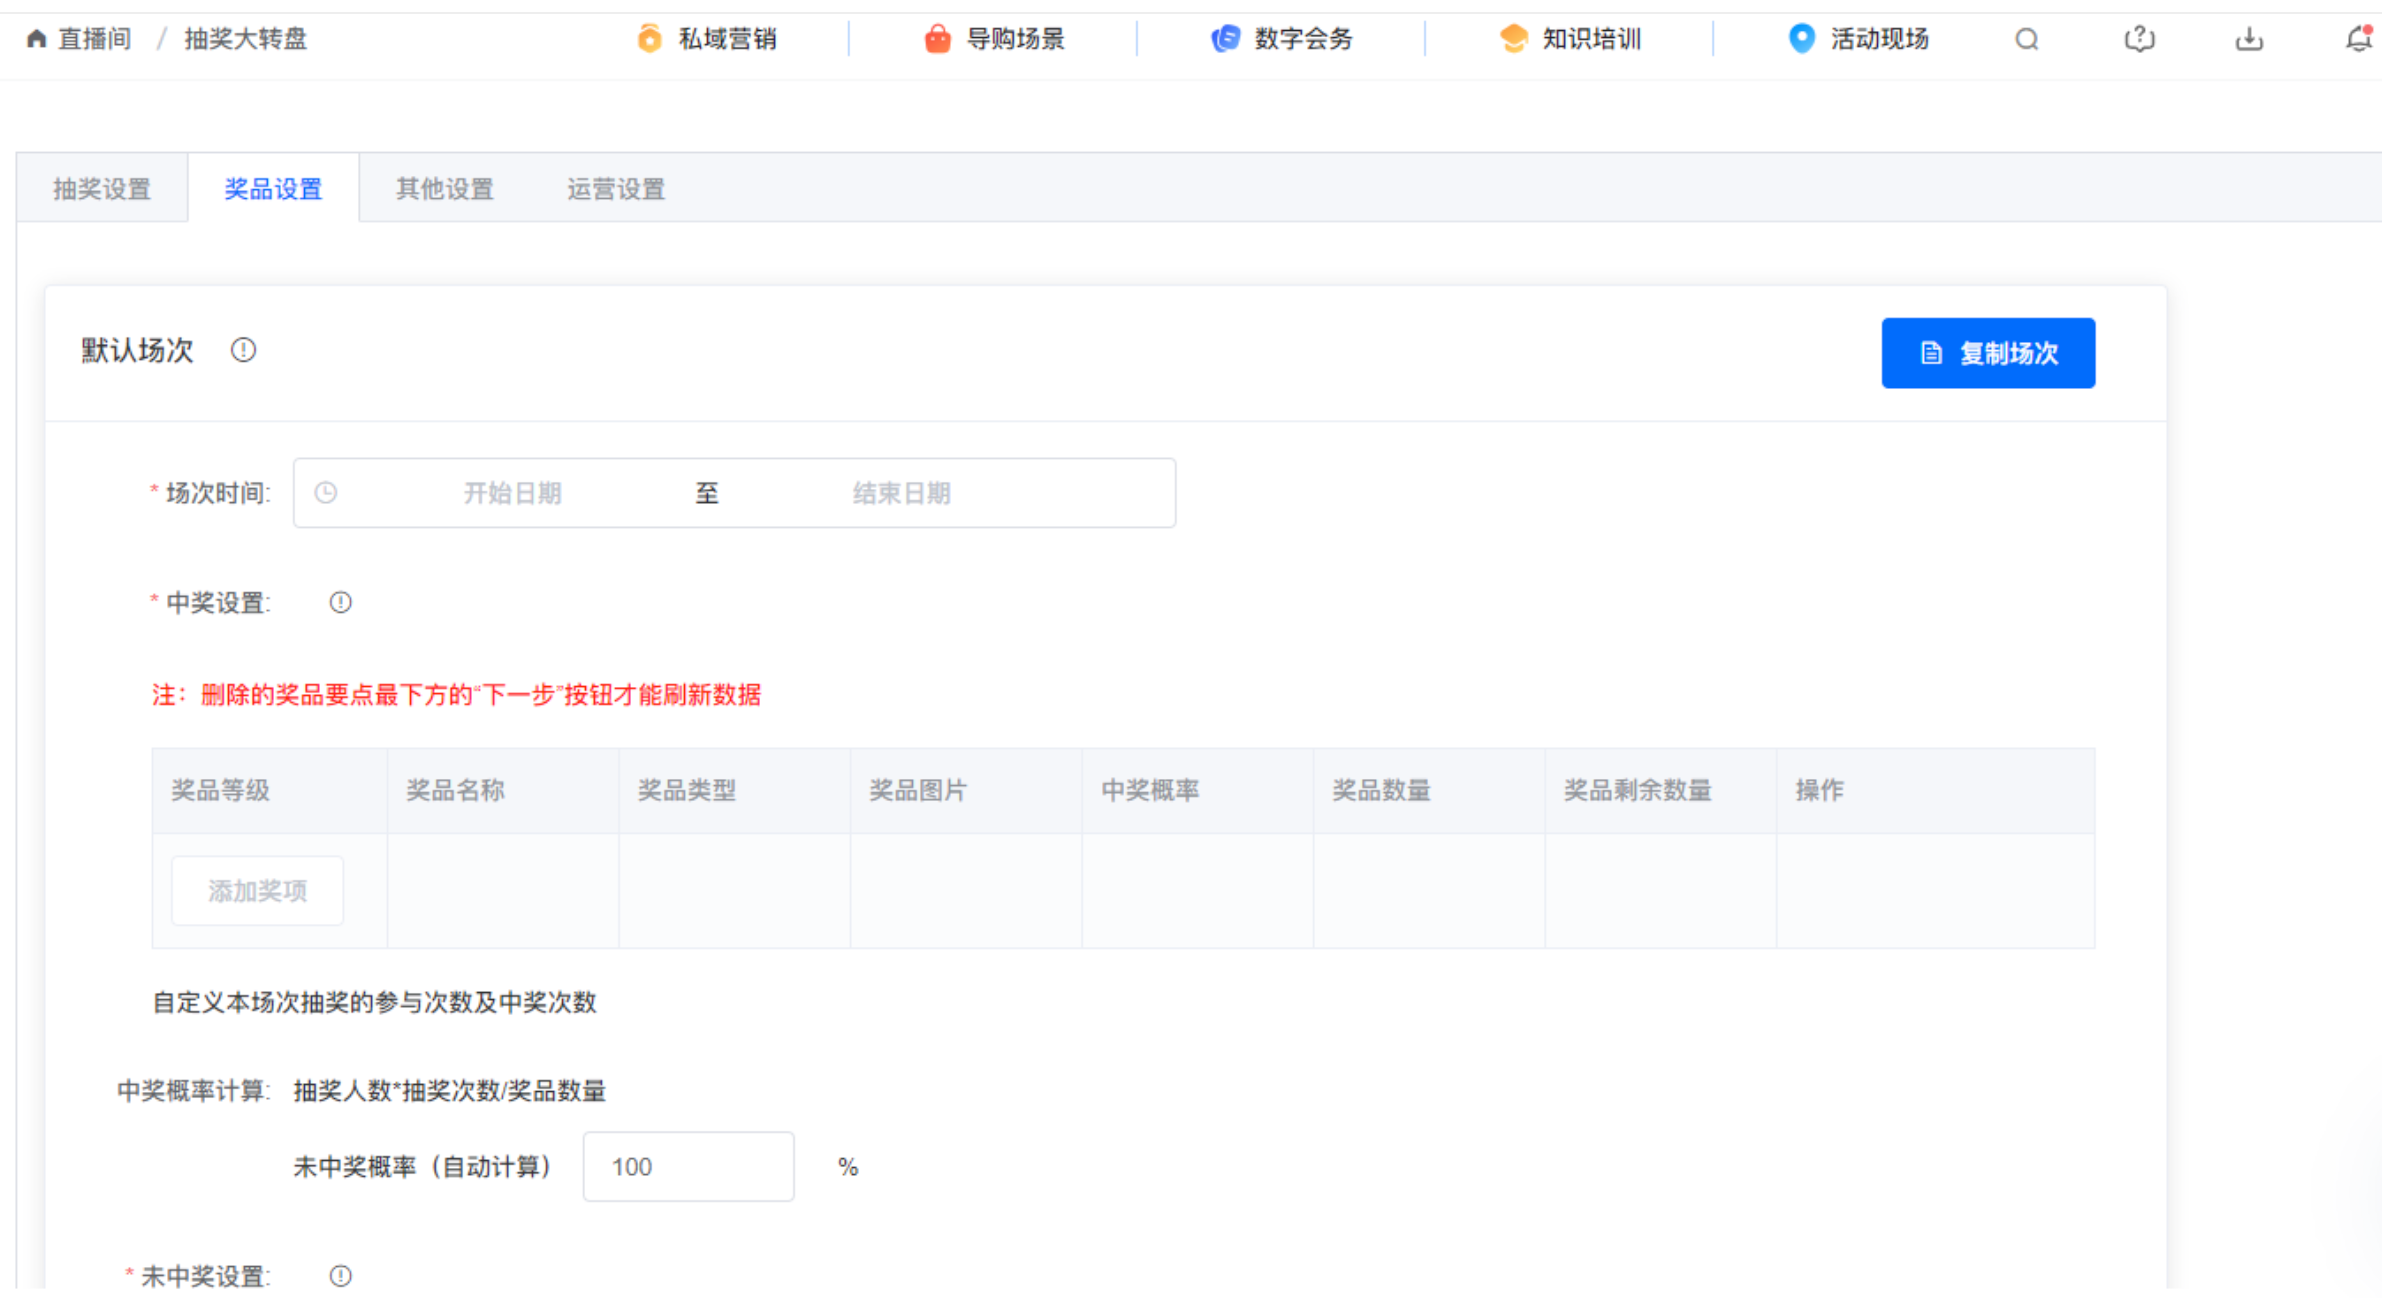Screen dimensions: 2382x1298
Task: Click the home icon beside 直播间
Action: (x=36, y=39)
